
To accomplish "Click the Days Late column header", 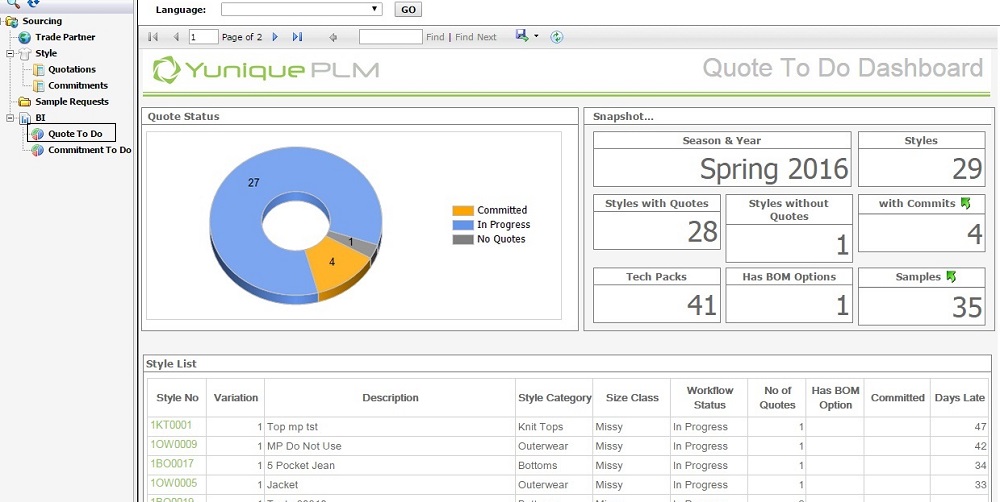I will click(x=960, y=397).
